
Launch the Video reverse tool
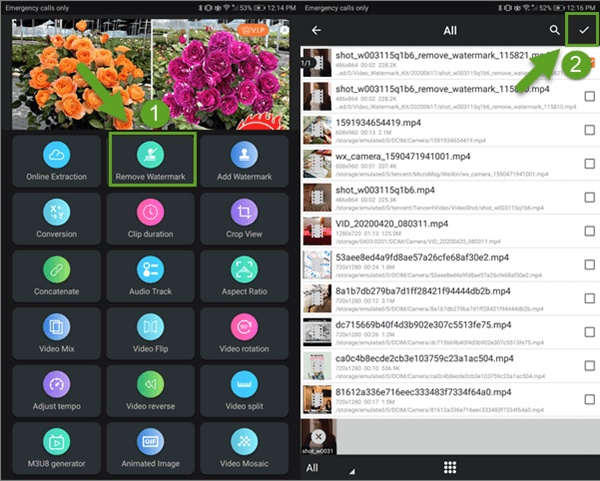coord(151,391)
